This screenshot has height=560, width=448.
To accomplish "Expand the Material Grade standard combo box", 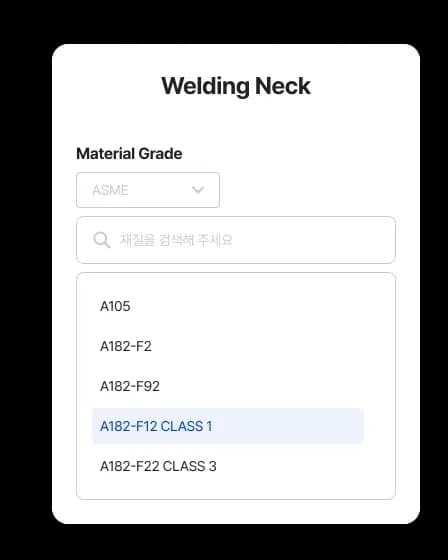I will [x=148, y=190].
